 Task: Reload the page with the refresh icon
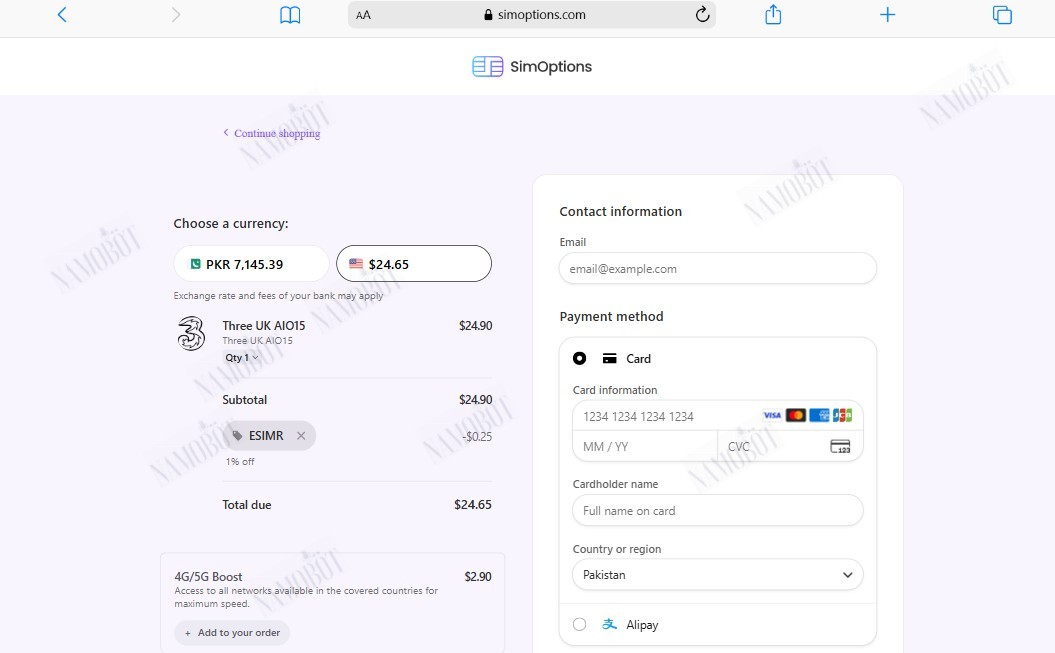click(x=702, y=15)
